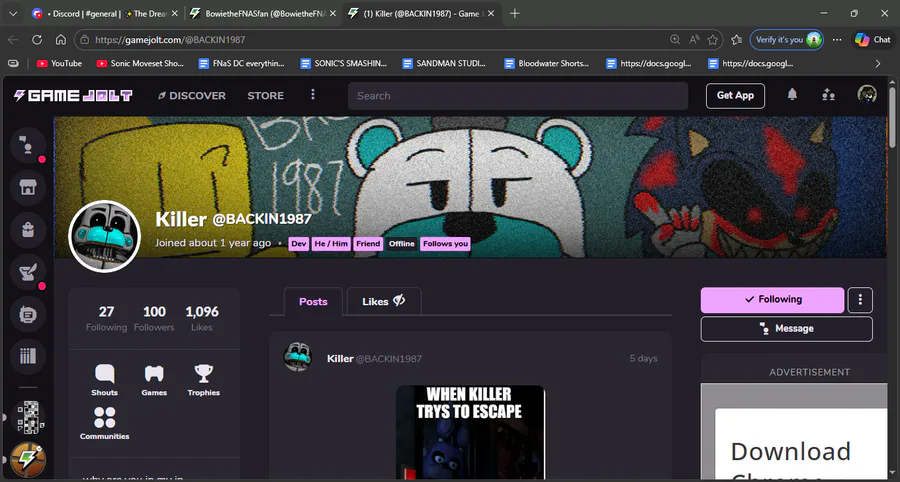Open the read aloud icon in address bar

694,40
